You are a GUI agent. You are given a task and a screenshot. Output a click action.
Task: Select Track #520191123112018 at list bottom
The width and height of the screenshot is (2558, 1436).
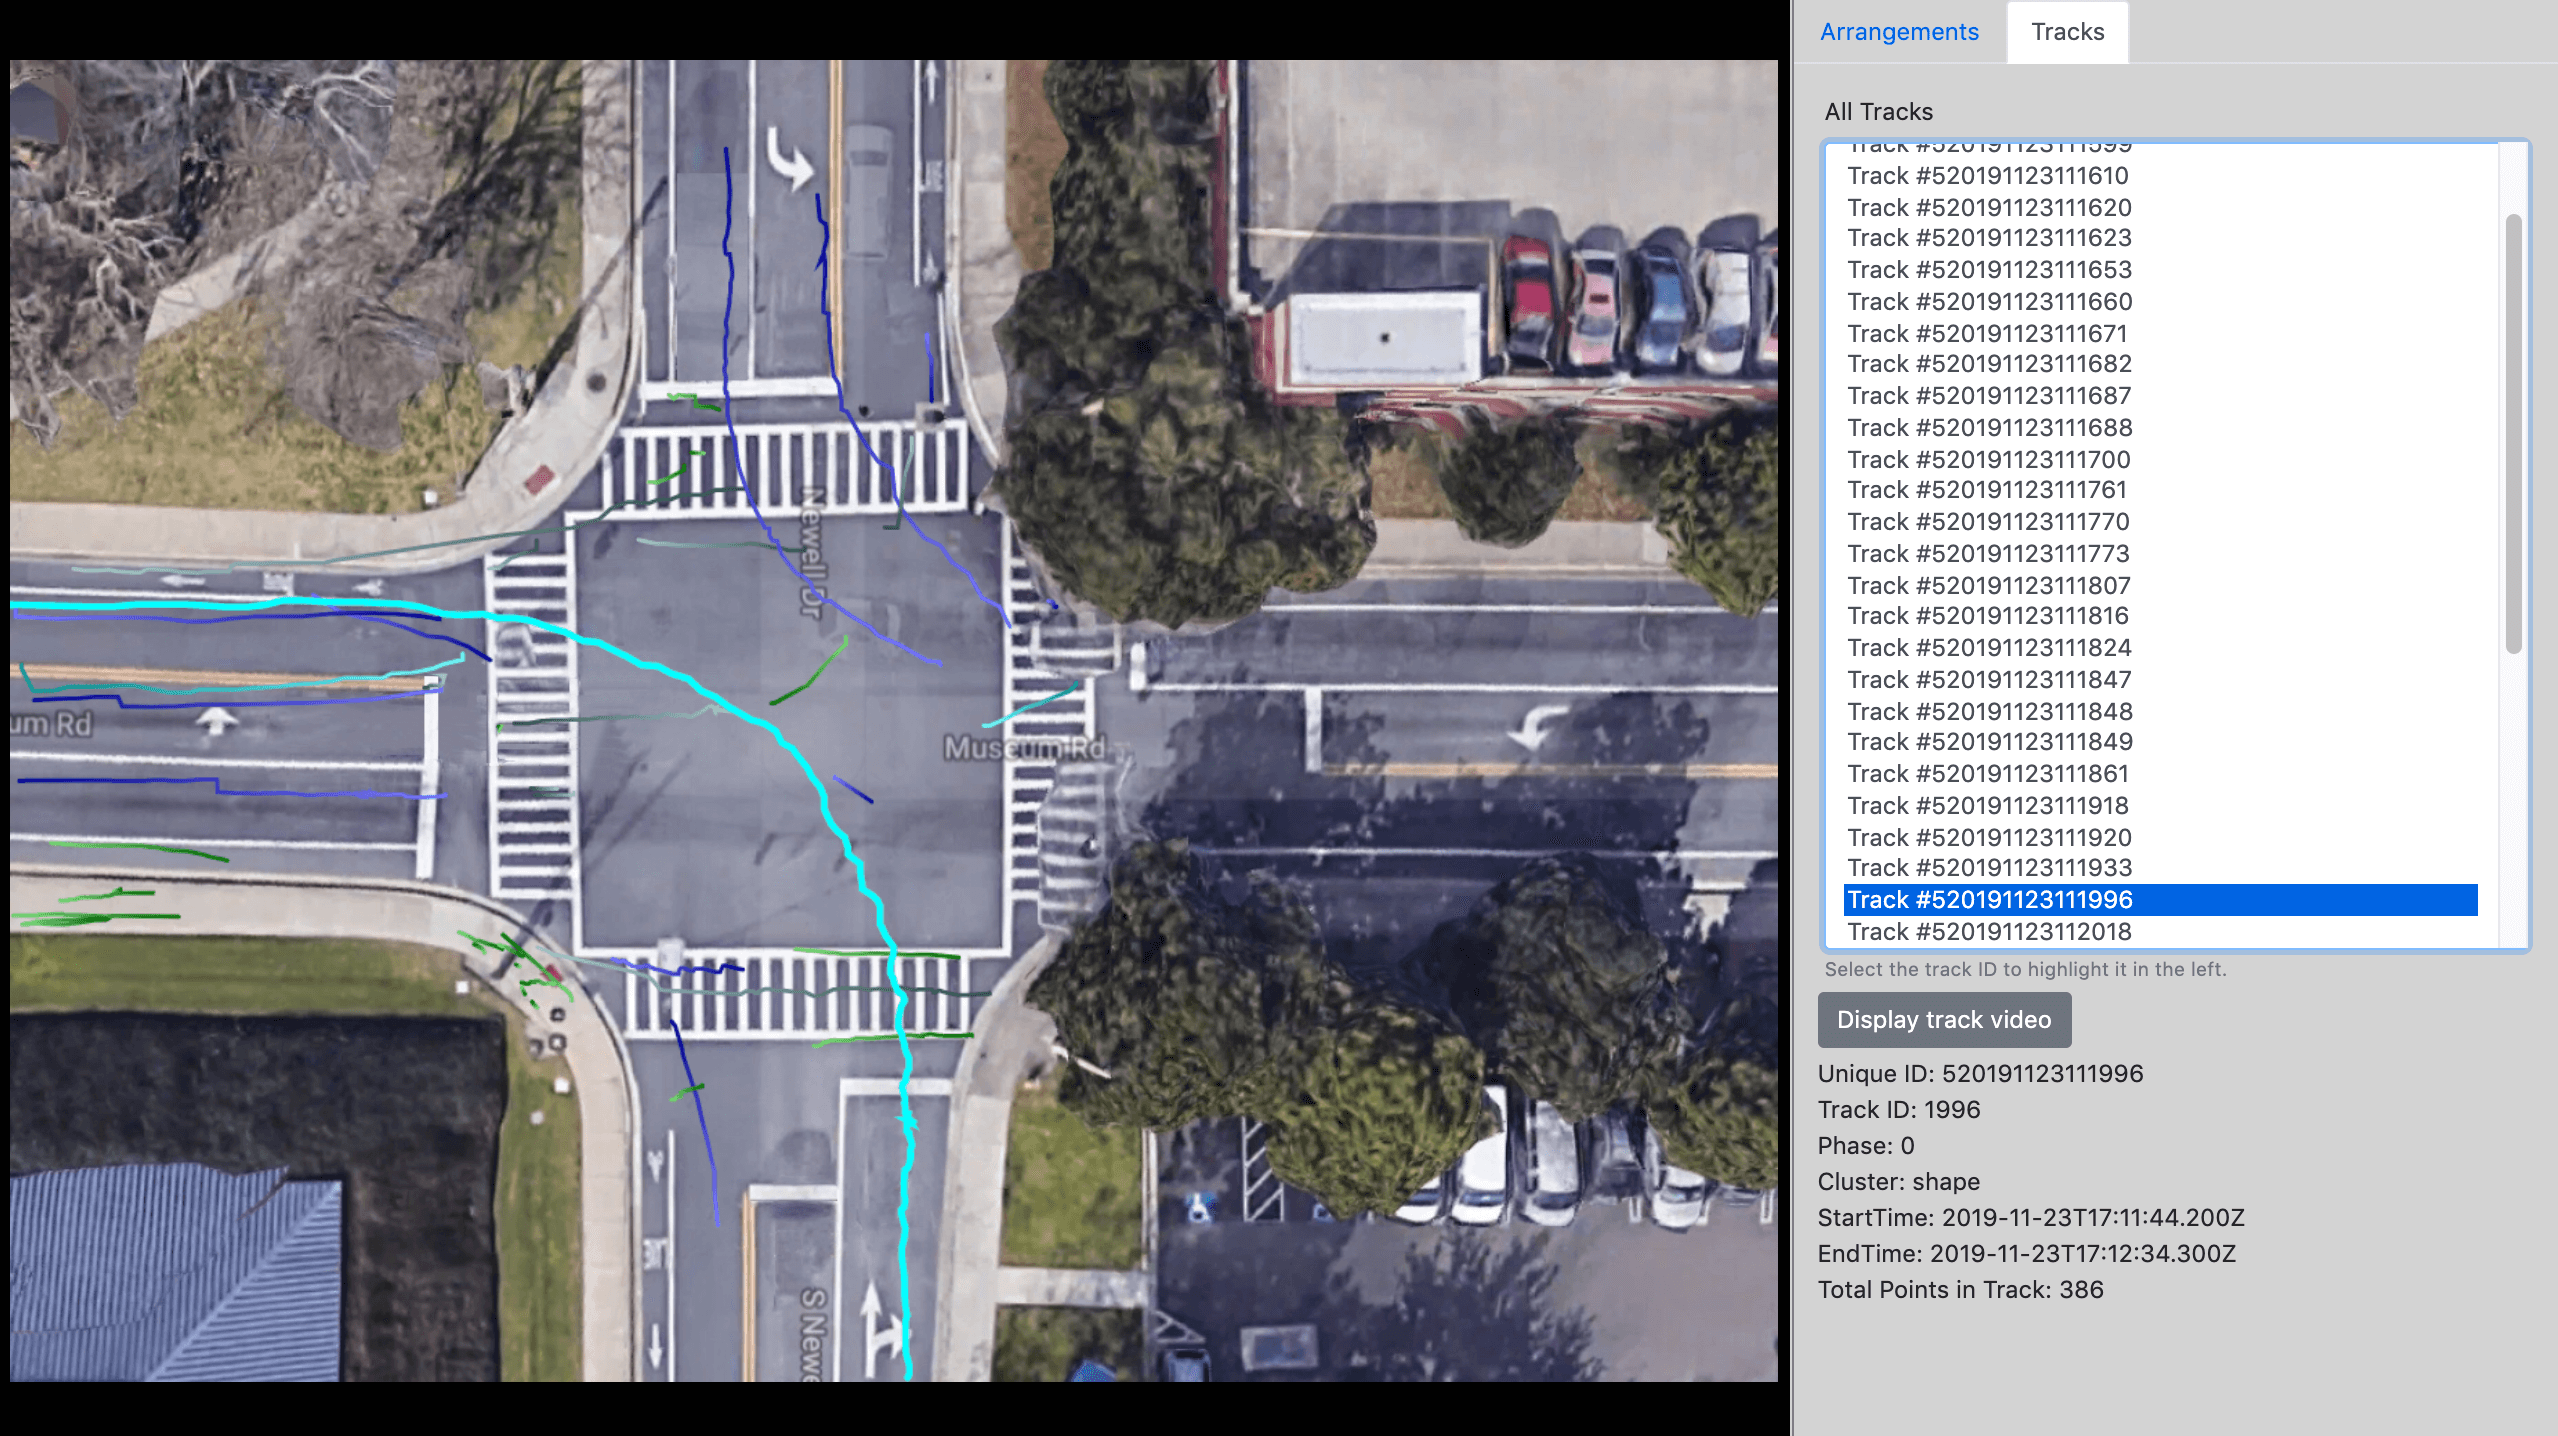pos(1988,932)
